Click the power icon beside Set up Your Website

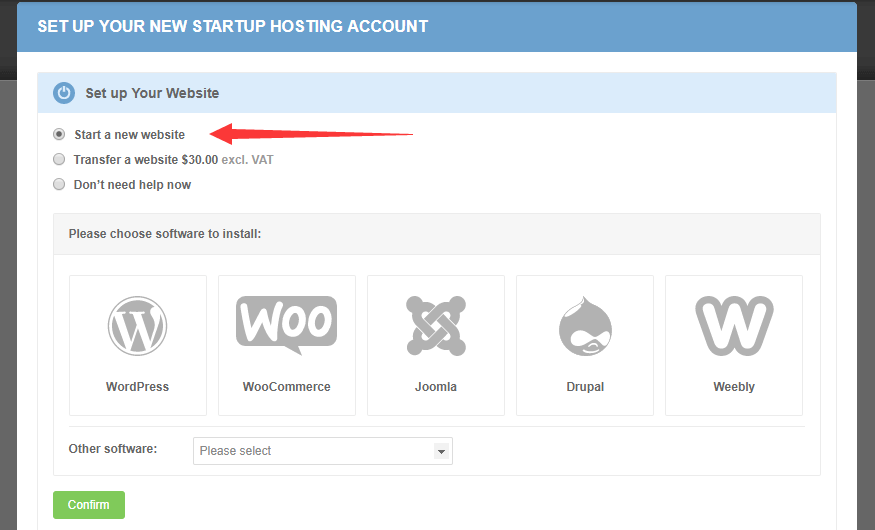(64, 93)
